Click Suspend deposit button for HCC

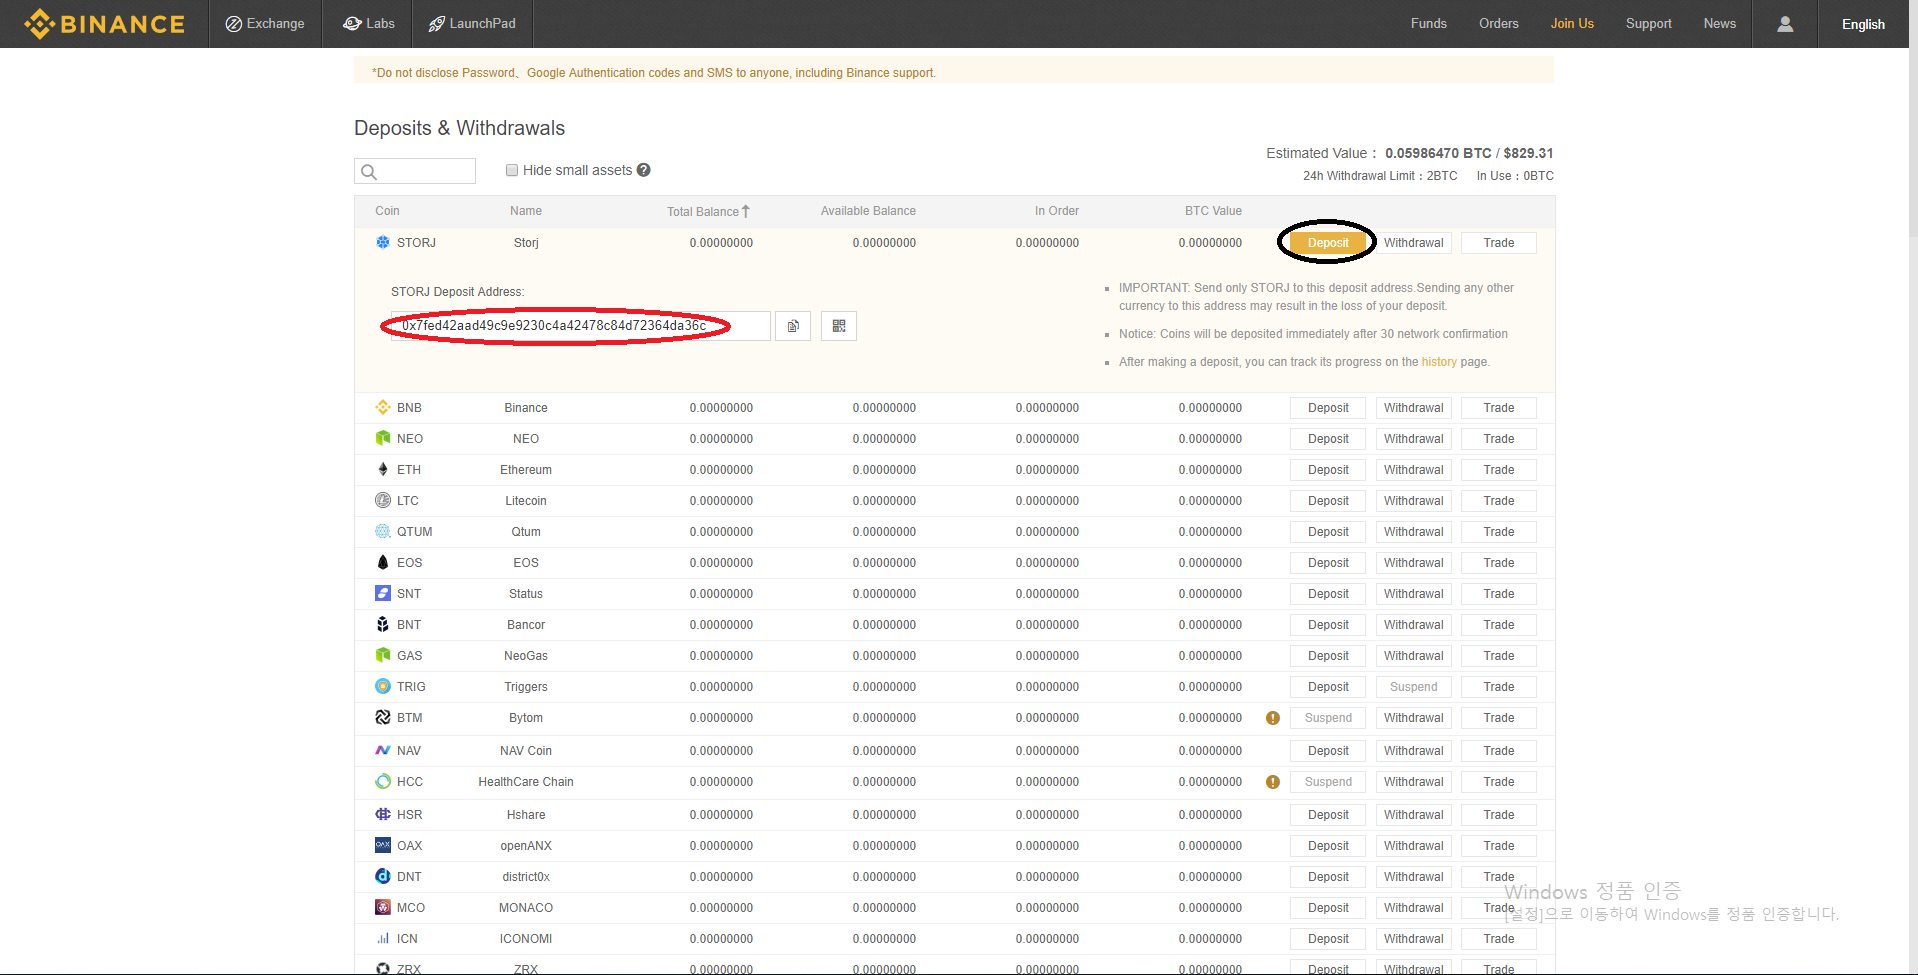pos(1328,782)
